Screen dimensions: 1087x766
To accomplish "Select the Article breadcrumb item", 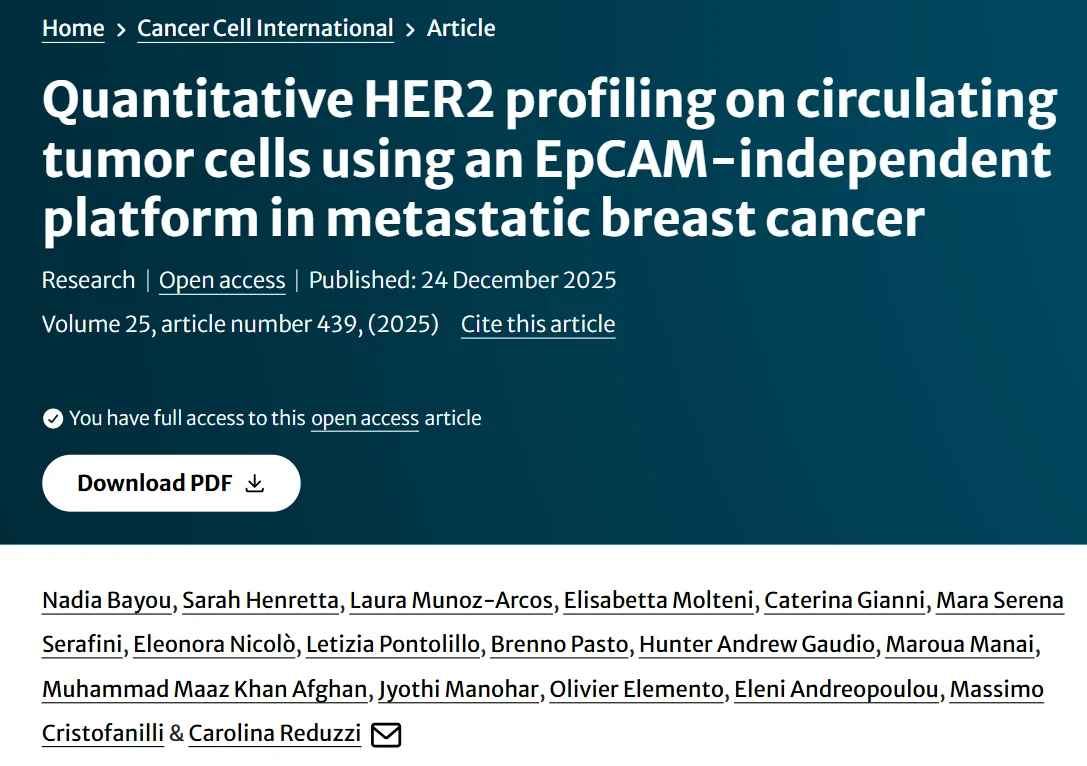I will 461,28.
